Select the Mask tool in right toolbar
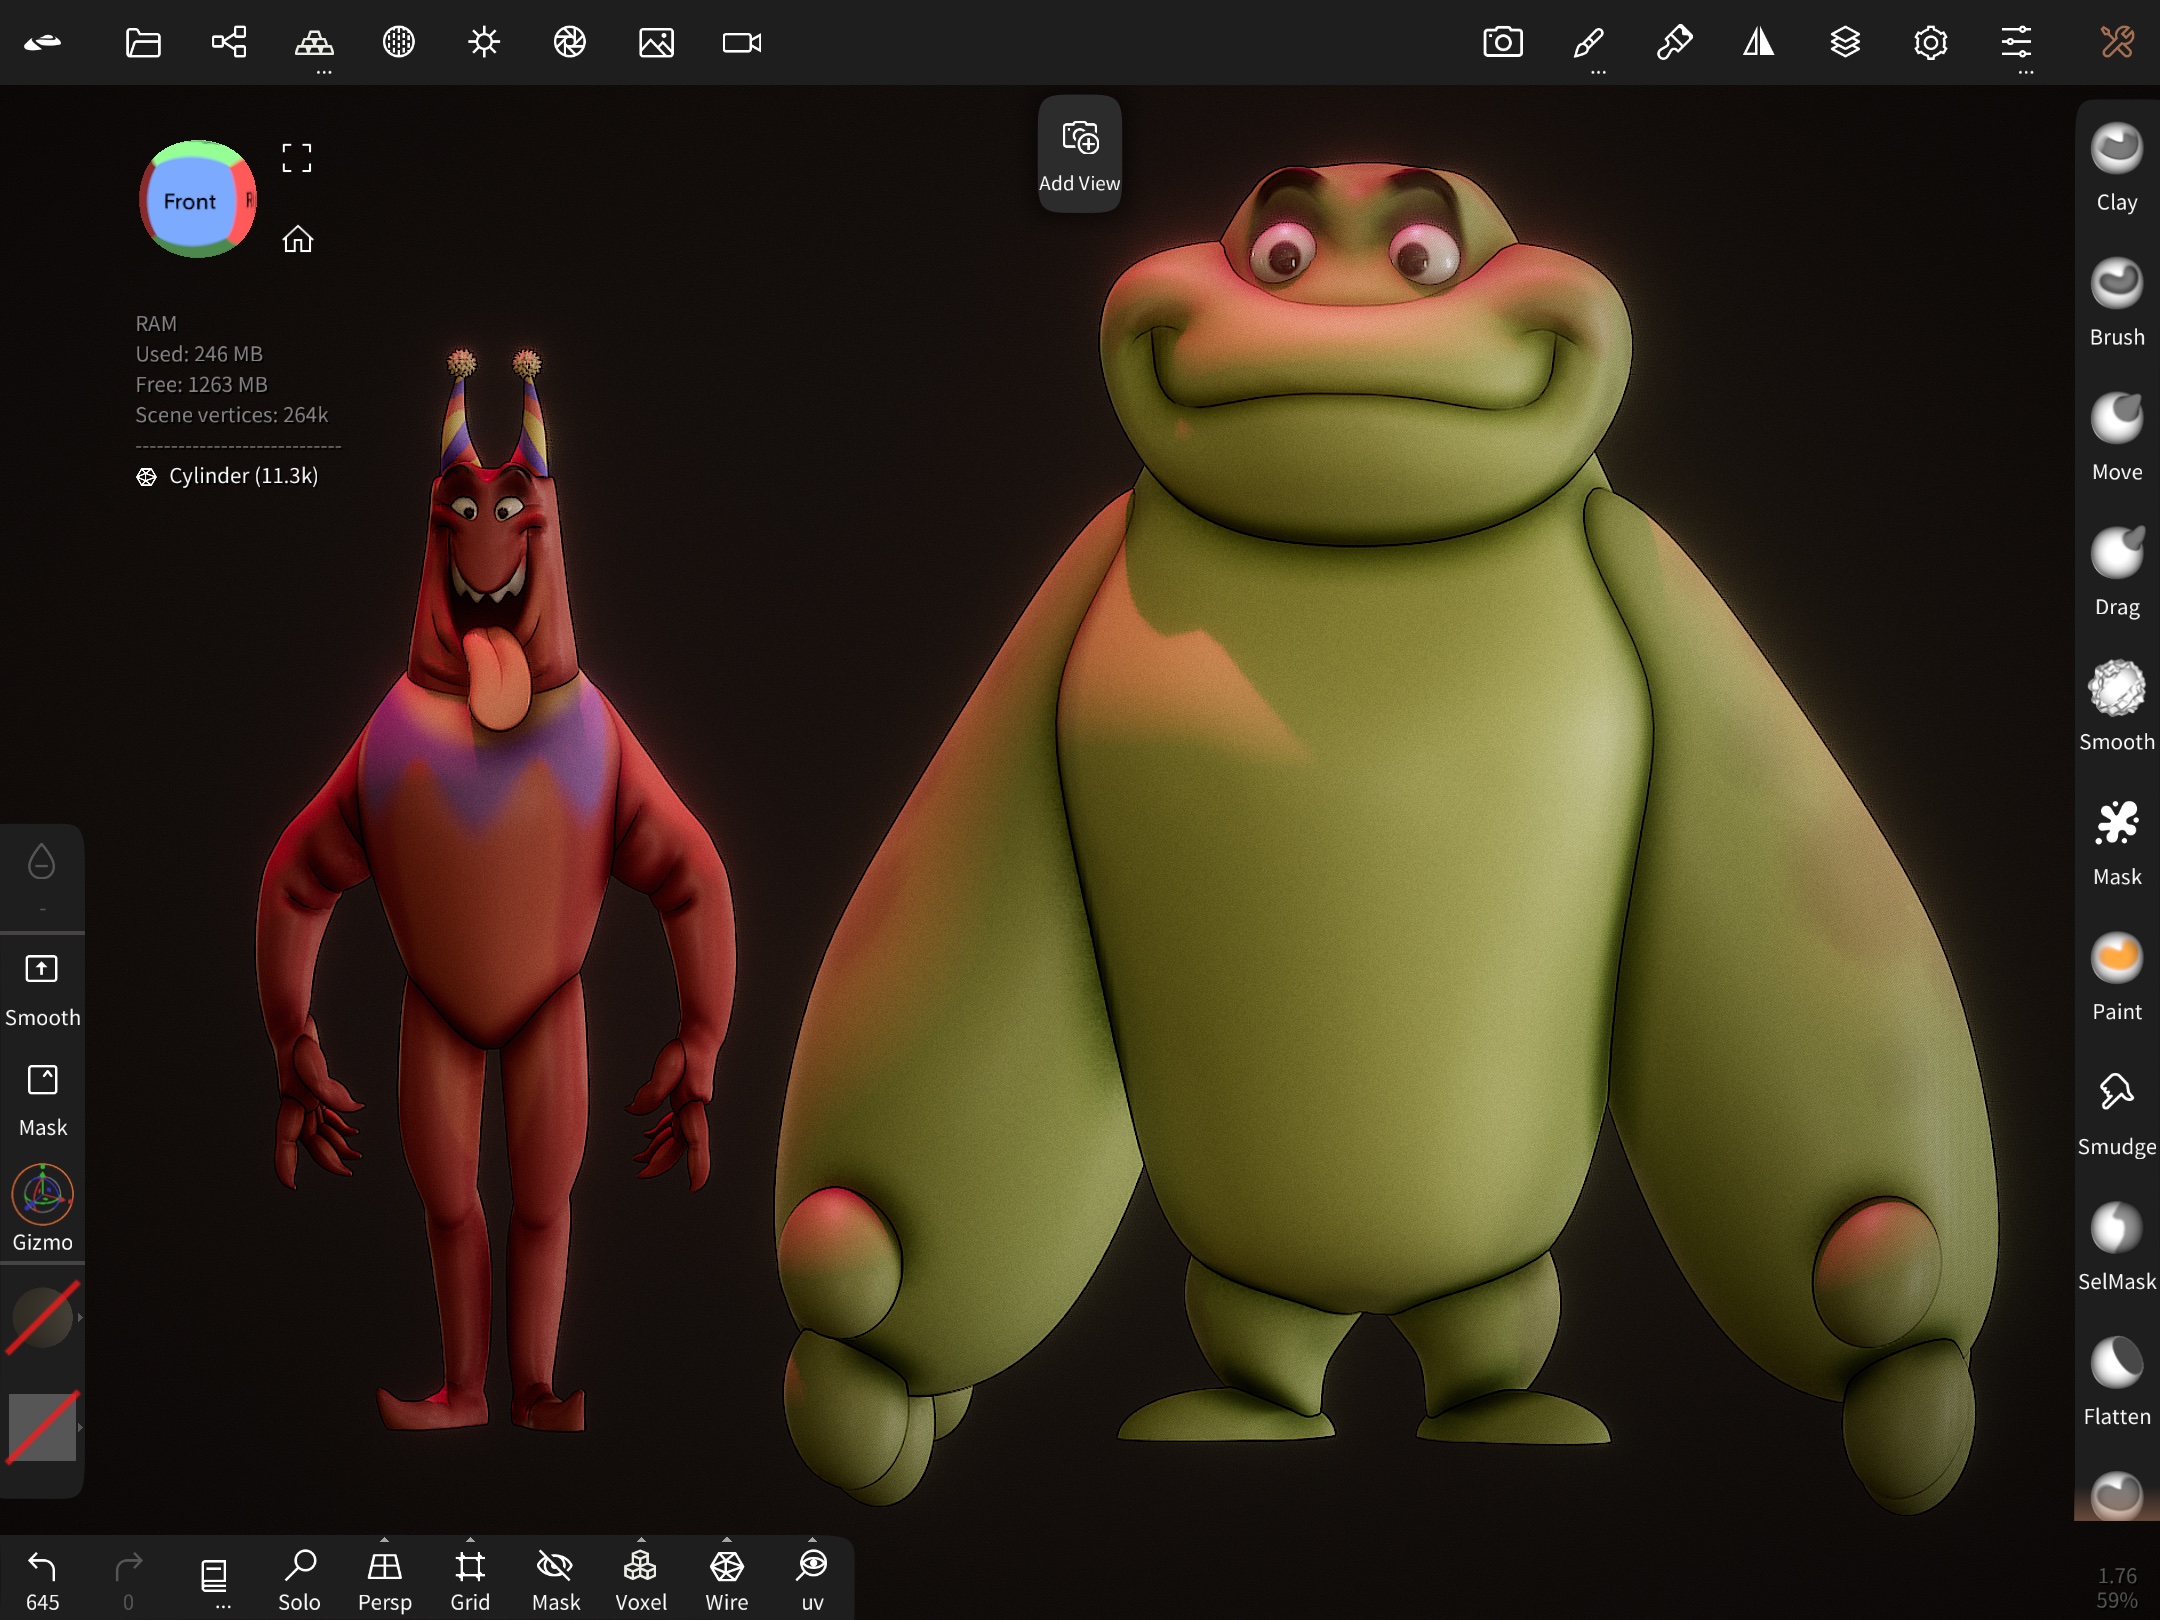2160x1620 pixels. pos(2117,842)
